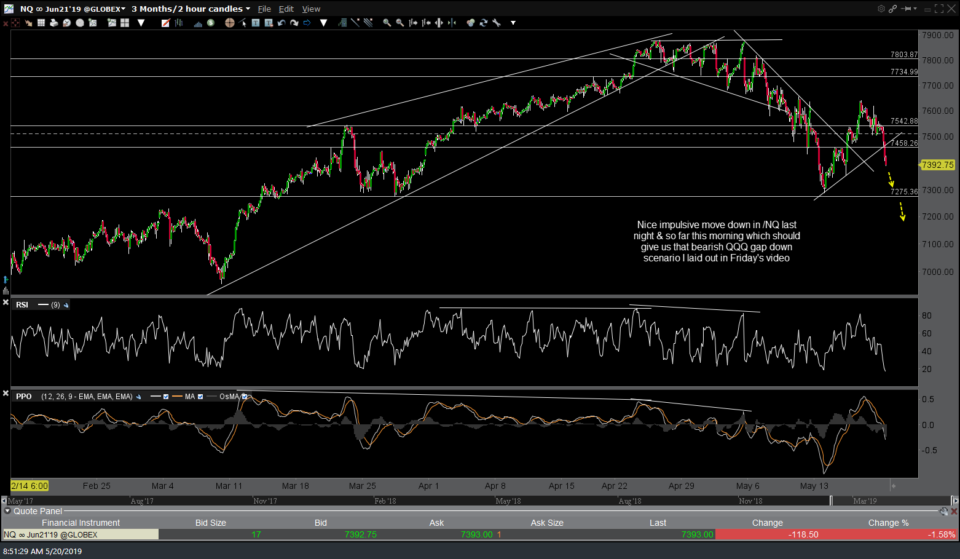Click the left arrow of historical time scrollbar
The height and width of the screenshot is (559, 960).
click(5, 500)
